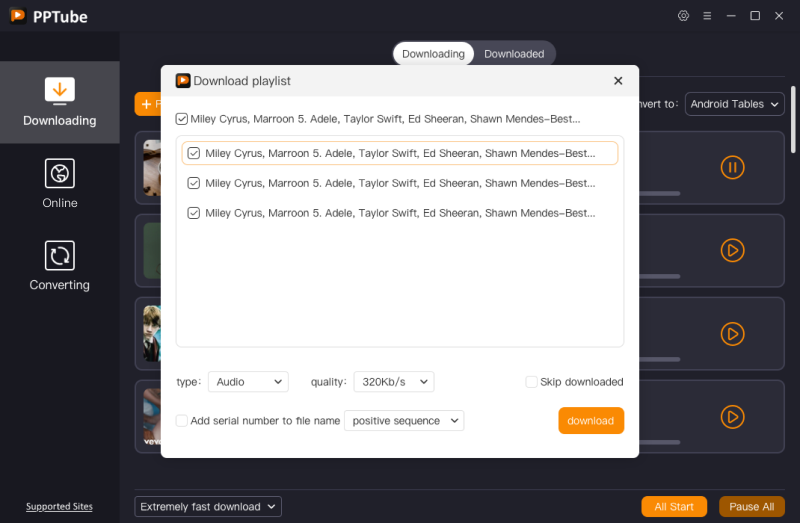Click first download item progress bar

coord(660,193)
